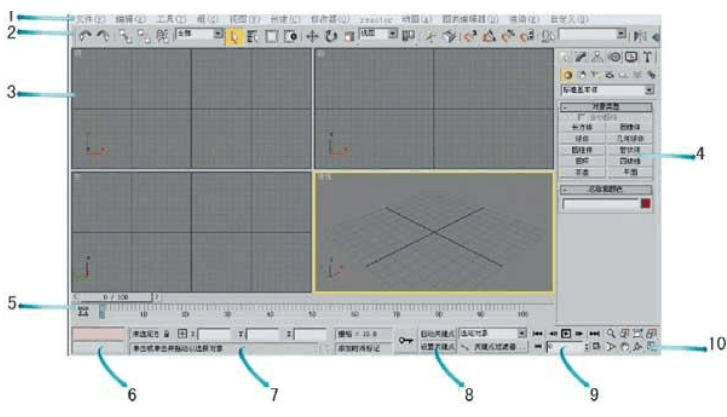Switch to the Create command panel tab
This screenshot has height=417, width=727.
coord(565,57)
